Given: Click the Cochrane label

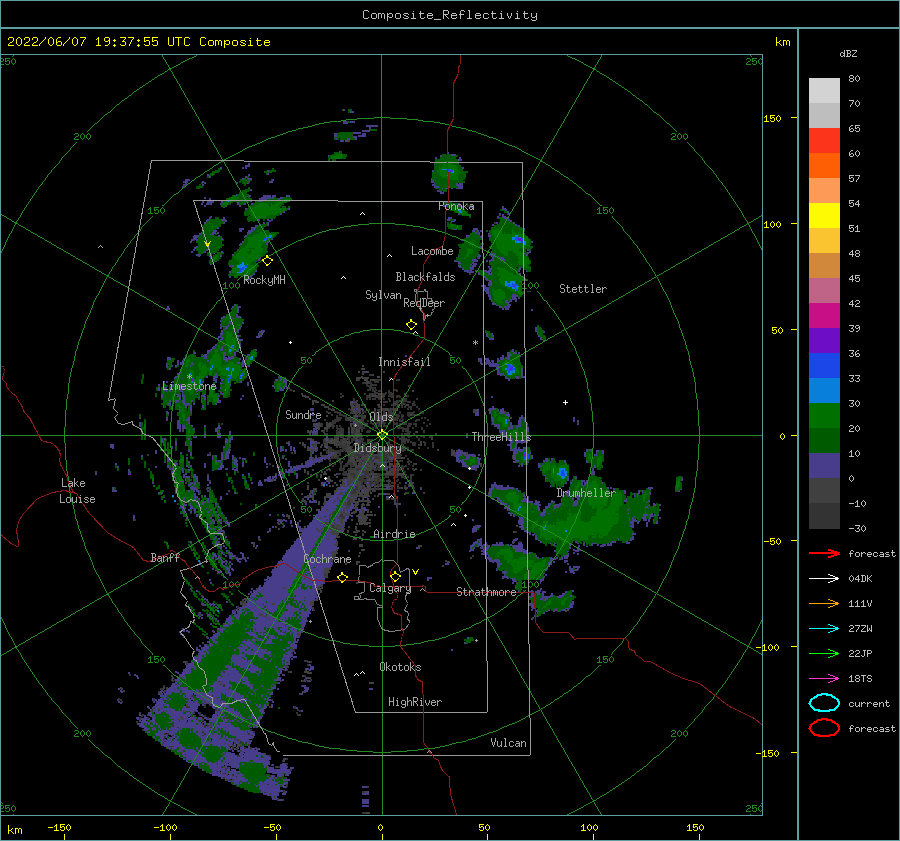Looking at the screenshot, I should pyautogui.click(x=327, y=559).
